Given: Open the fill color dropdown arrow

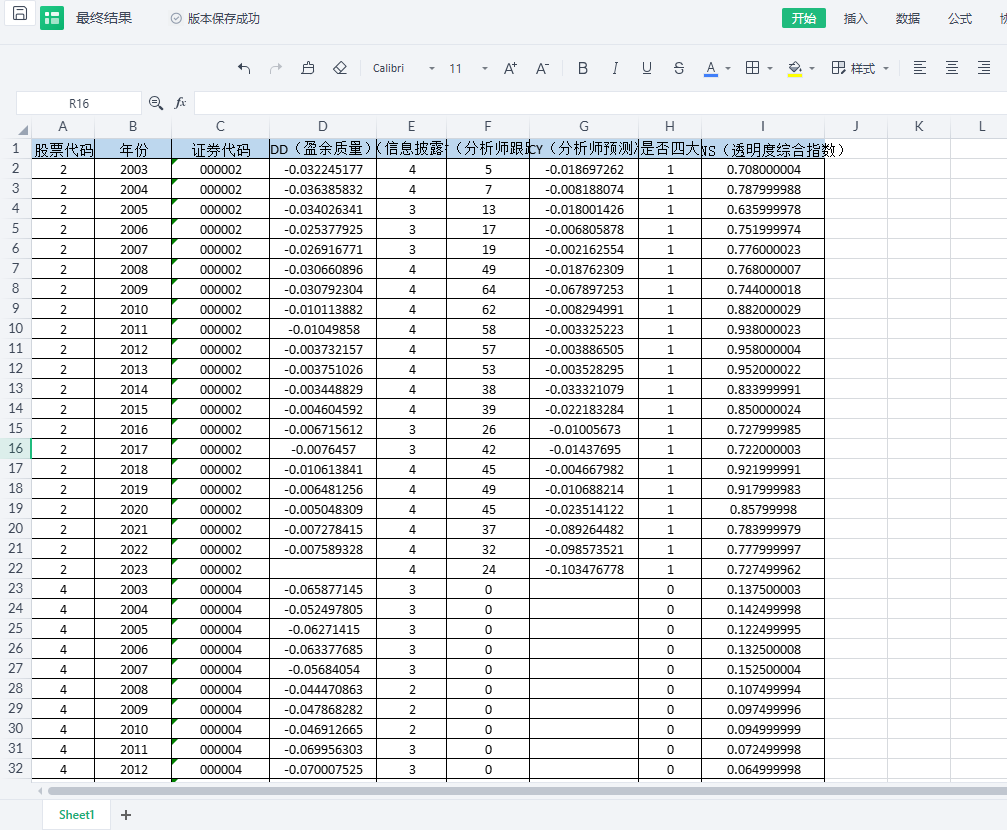Looking at the screenshot, I should [812, 69].
